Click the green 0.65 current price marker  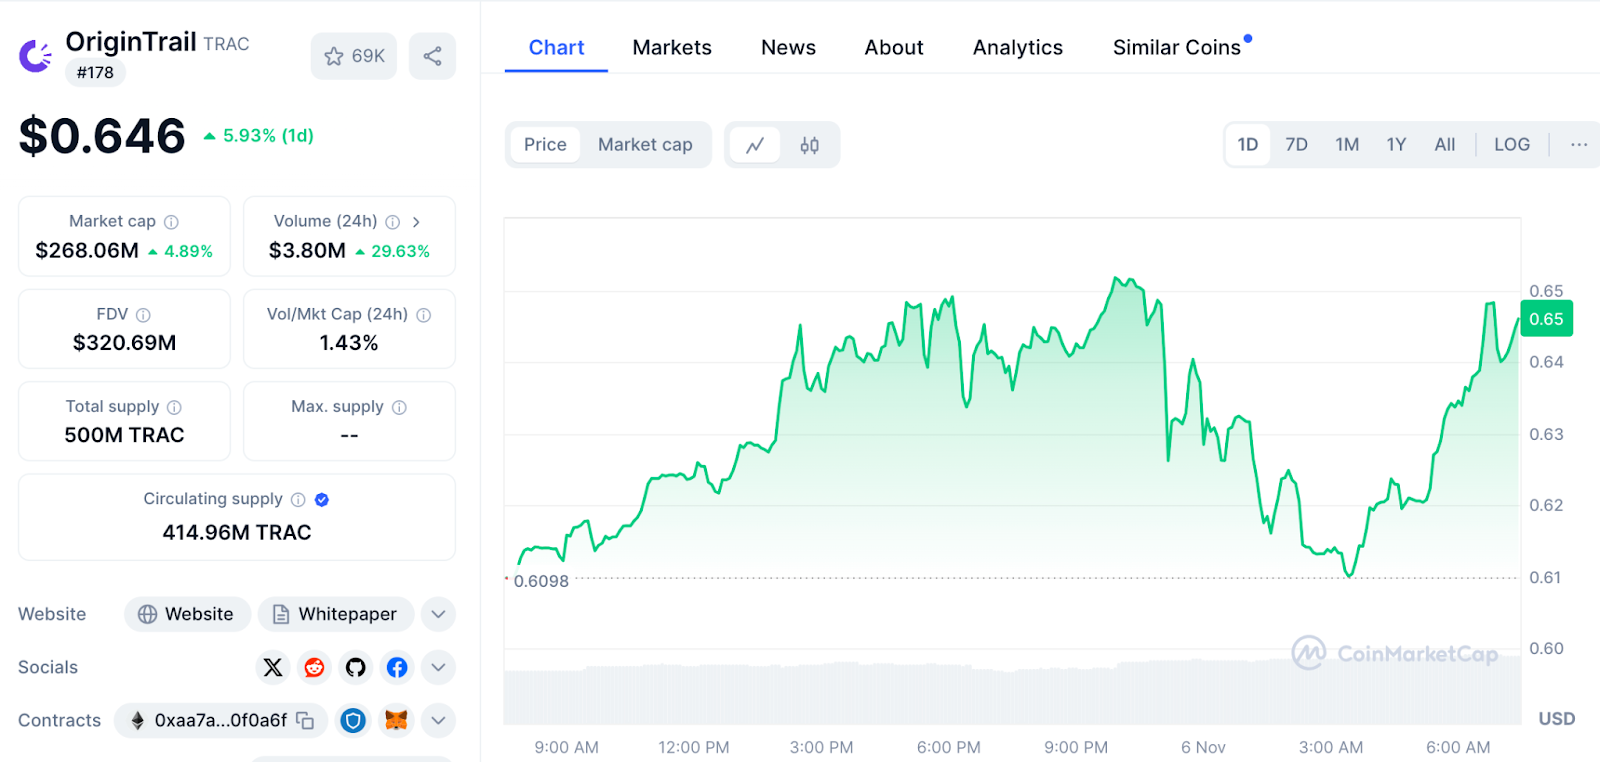[1546, 319]
